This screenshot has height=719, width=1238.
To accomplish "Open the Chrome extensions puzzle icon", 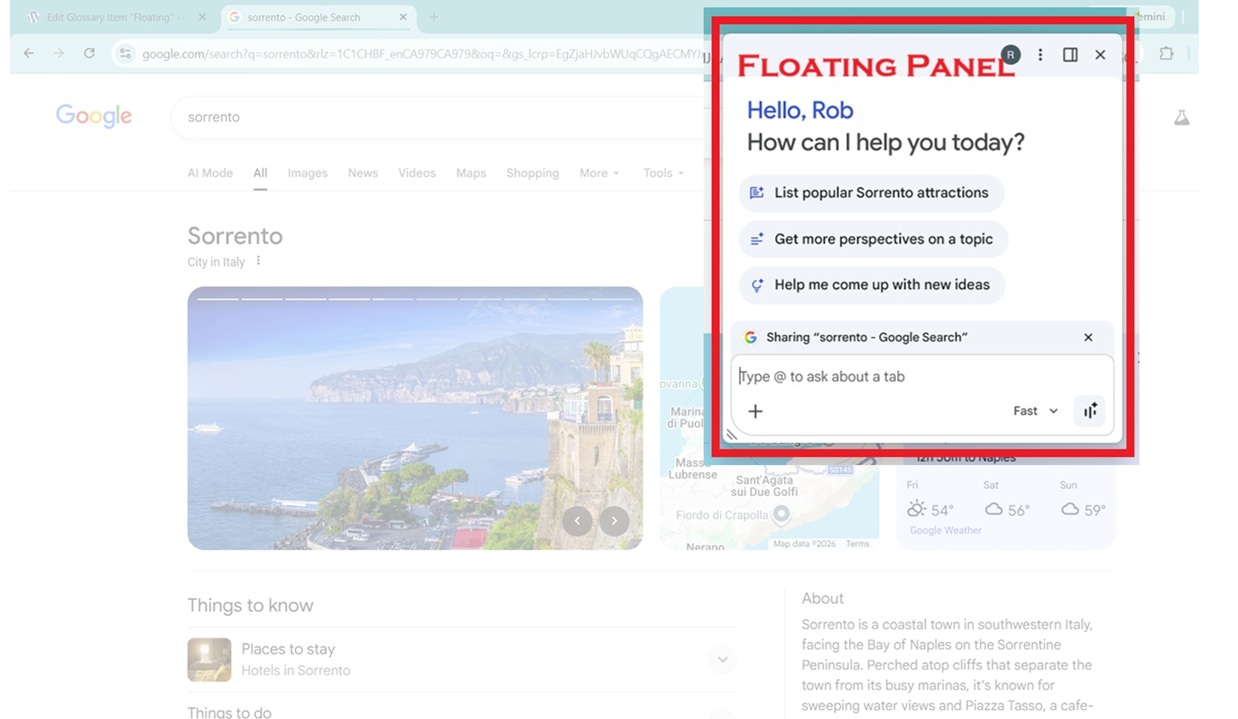I will coord(1166,54).
